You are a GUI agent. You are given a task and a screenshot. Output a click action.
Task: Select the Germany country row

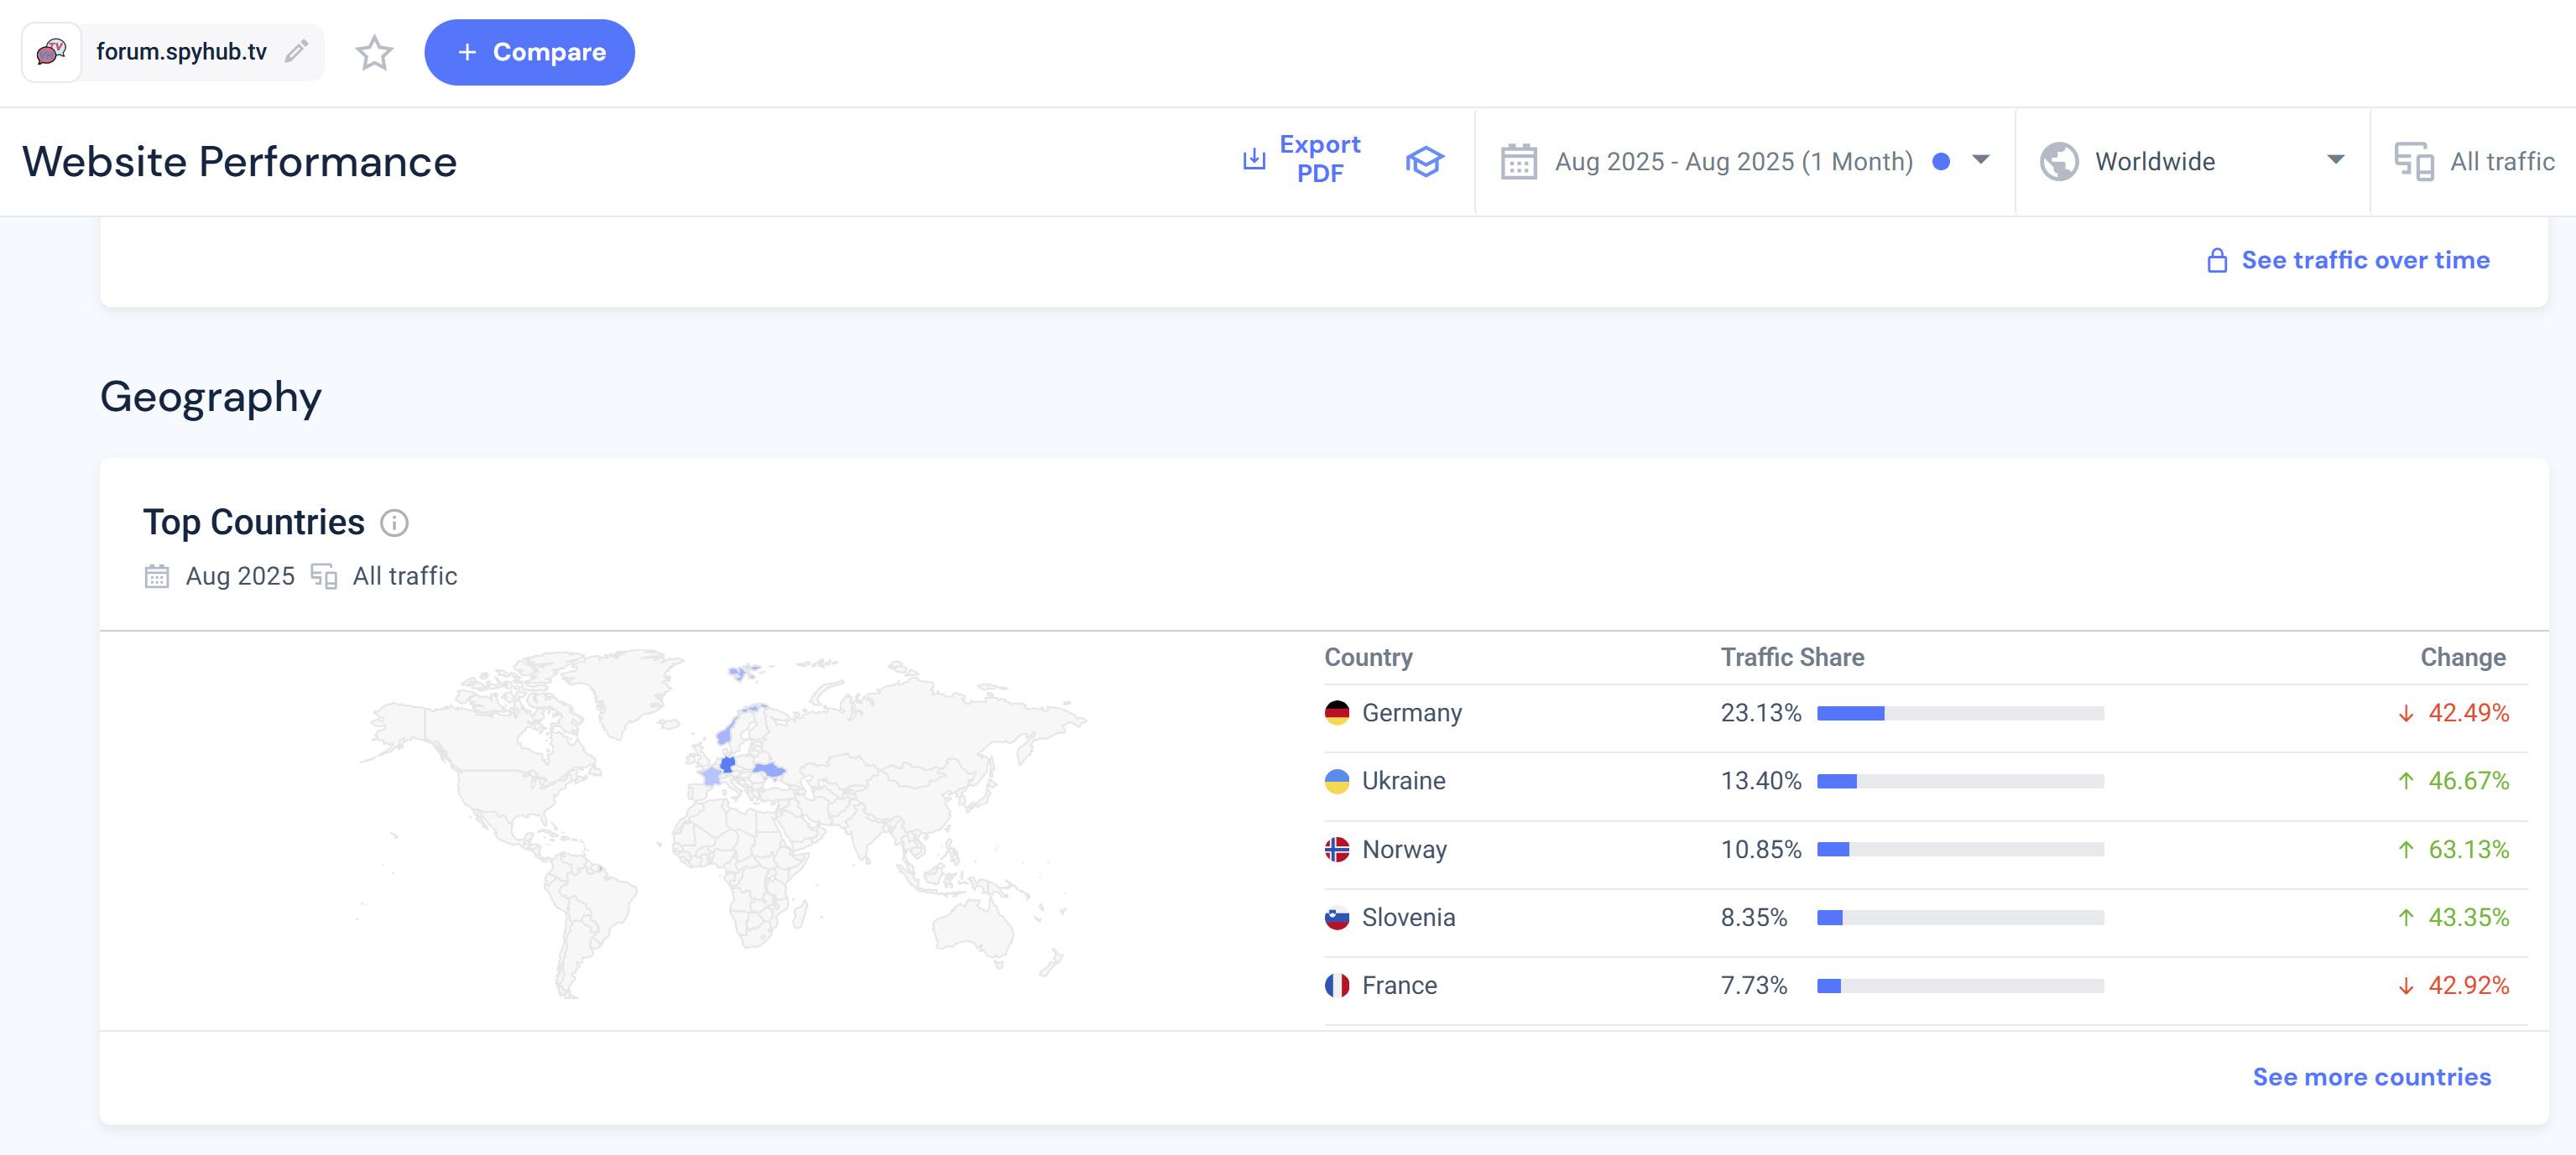[1411, 713]
